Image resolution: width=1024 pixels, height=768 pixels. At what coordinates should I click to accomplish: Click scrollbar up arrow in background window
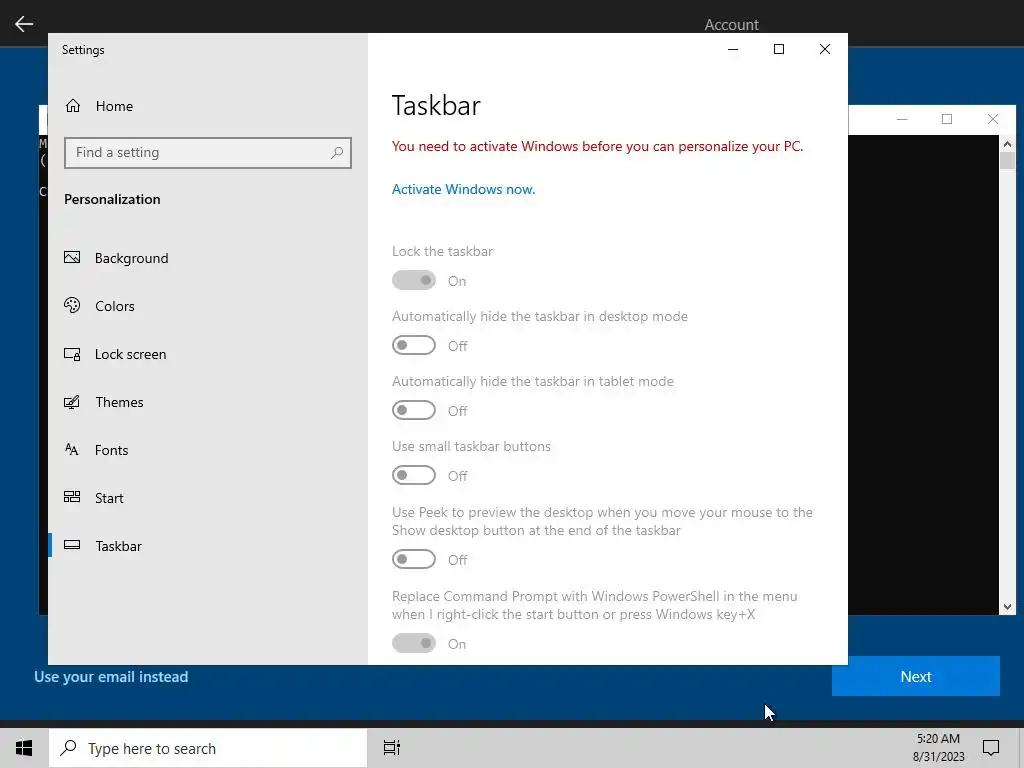[1007, 144]
